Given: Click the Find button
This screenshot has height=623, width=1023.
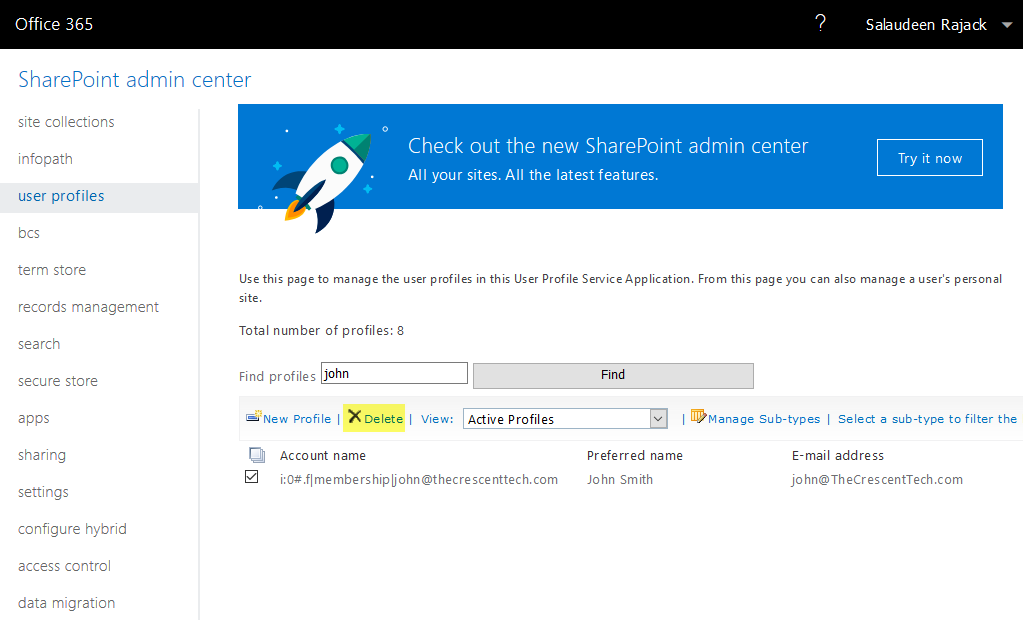Looking at the screenshot, I should point(612,375).
